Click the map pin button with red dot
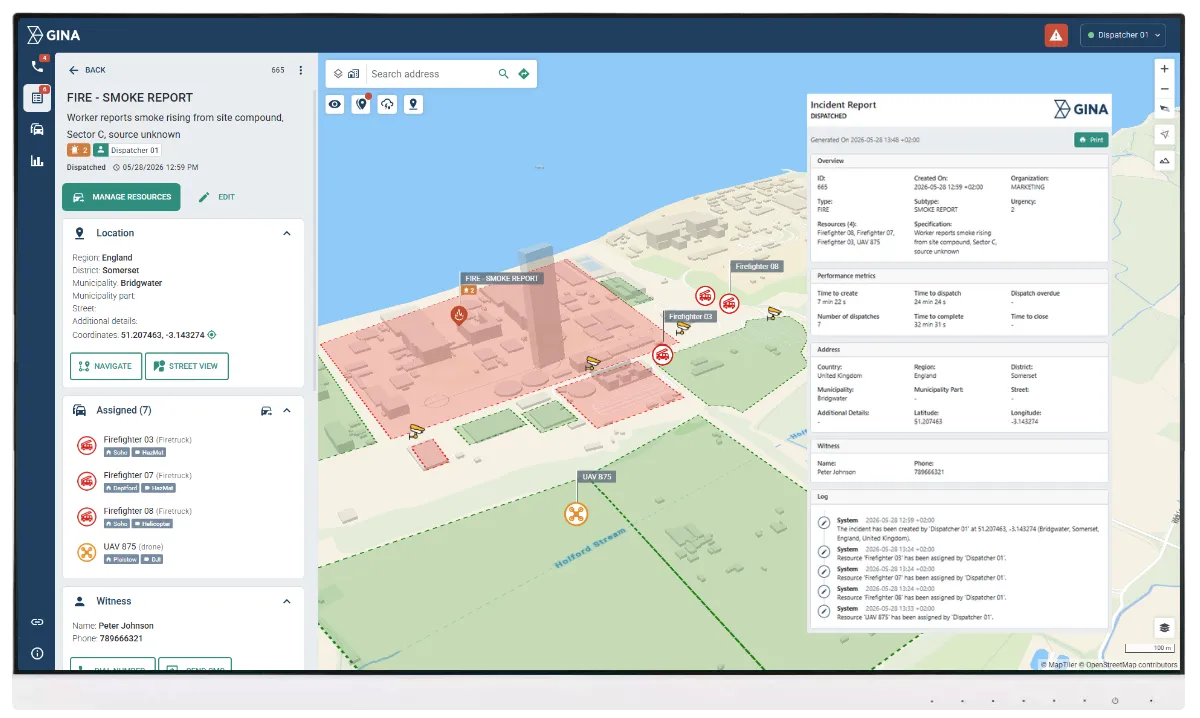The height and width of the screenshot is (718, 1200). [x=361, y=104]
